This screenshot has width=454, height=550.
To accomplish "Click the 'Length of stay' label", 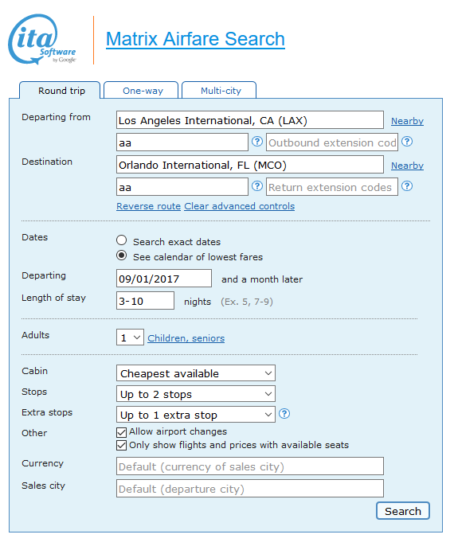I will 54,298.
